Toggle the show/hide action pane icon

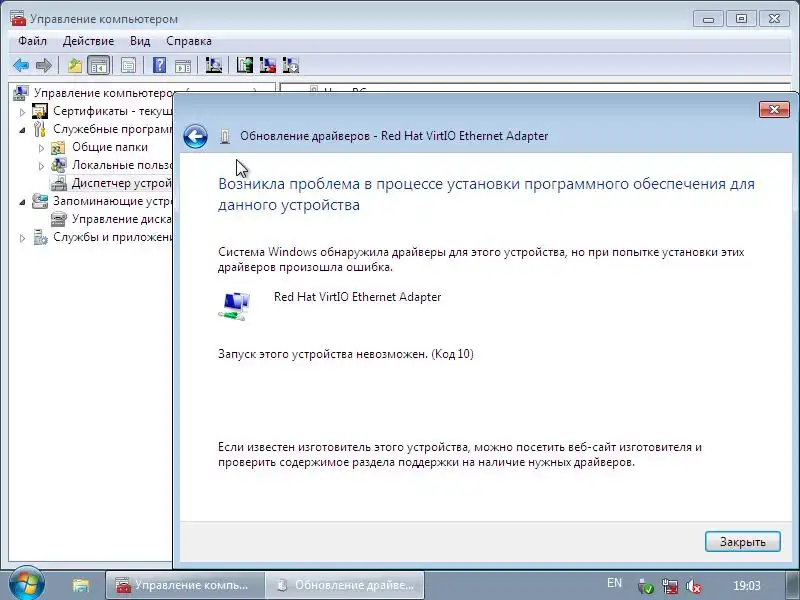pos(183,65)
